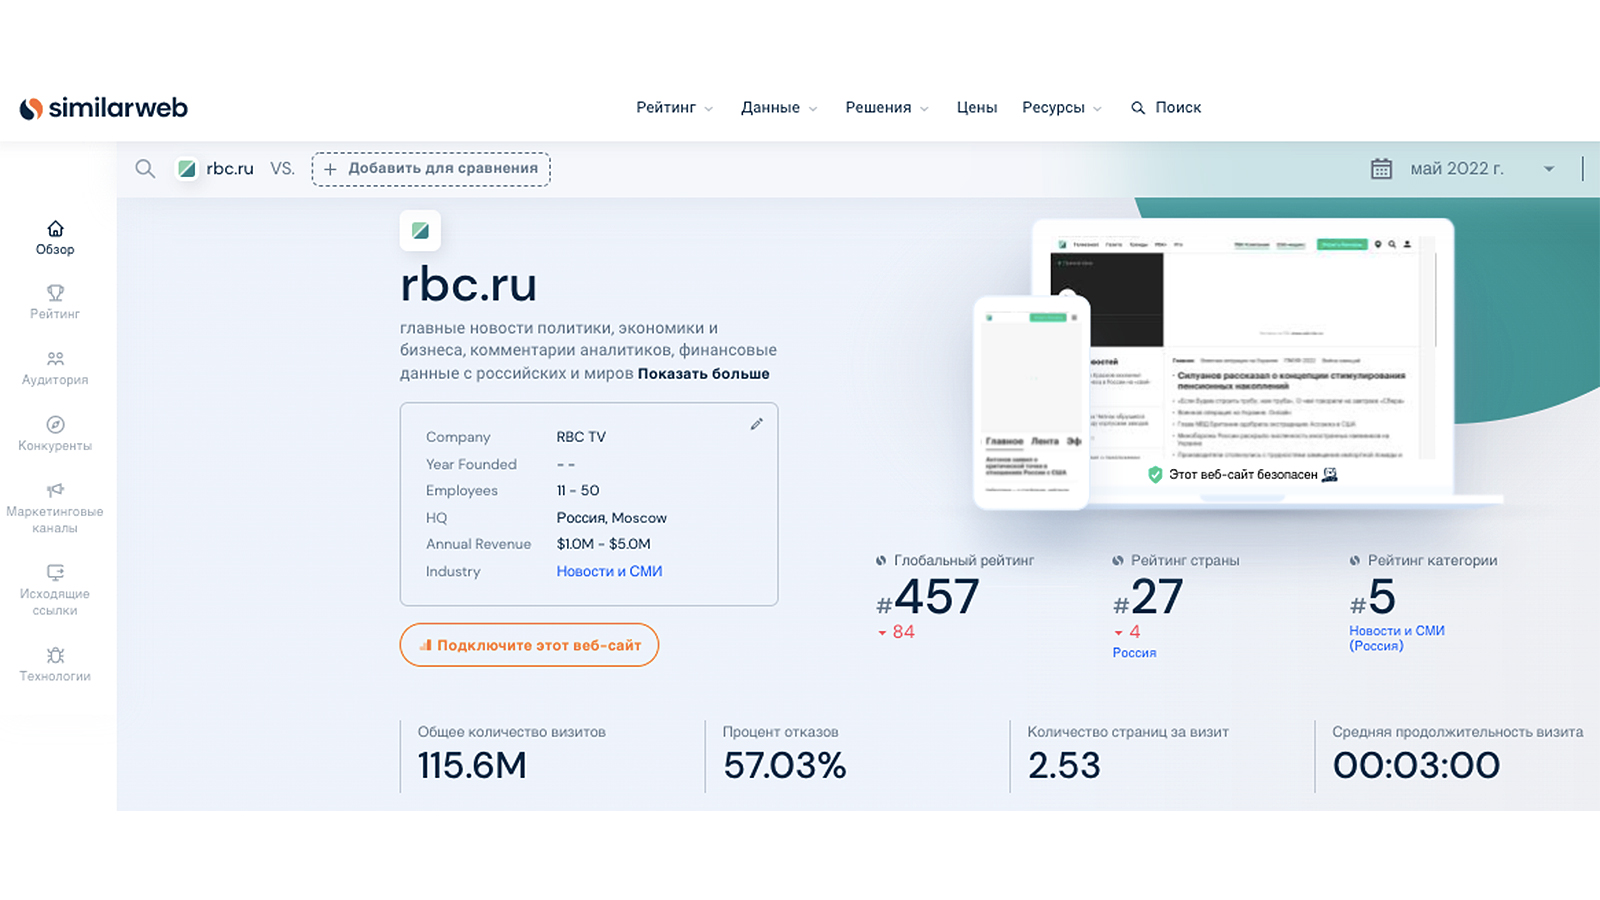Click the Россия link under country rank
Screen dimensions: 1600x900
1134,653
